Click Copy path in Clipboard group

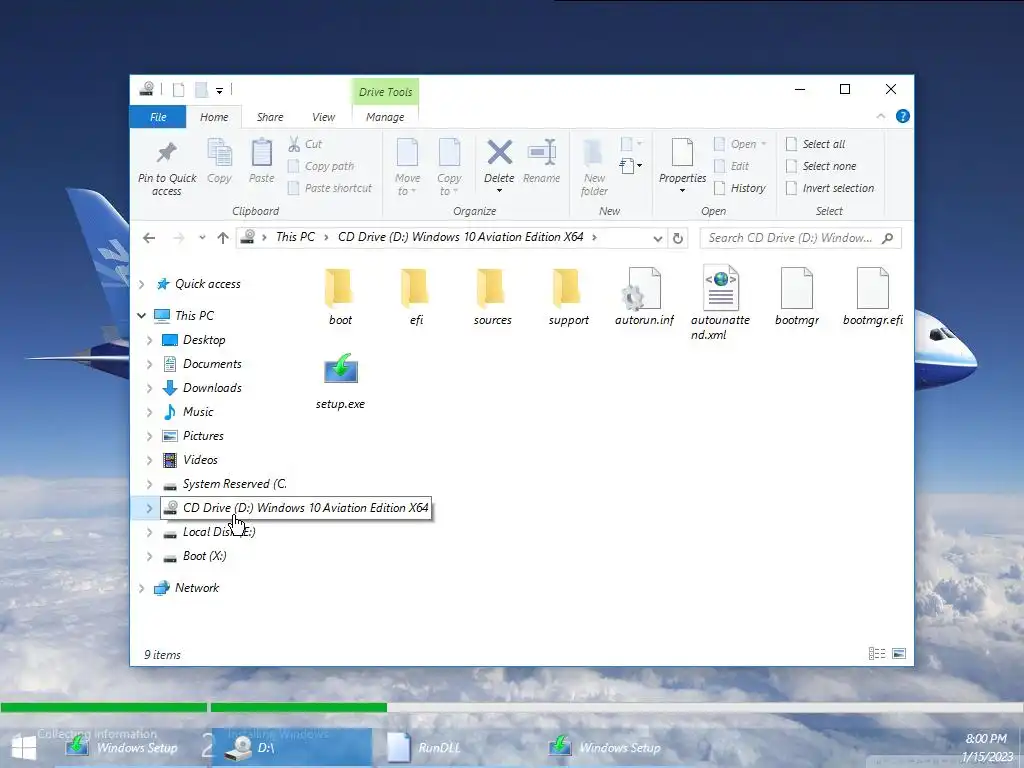[x=321, y=167]
